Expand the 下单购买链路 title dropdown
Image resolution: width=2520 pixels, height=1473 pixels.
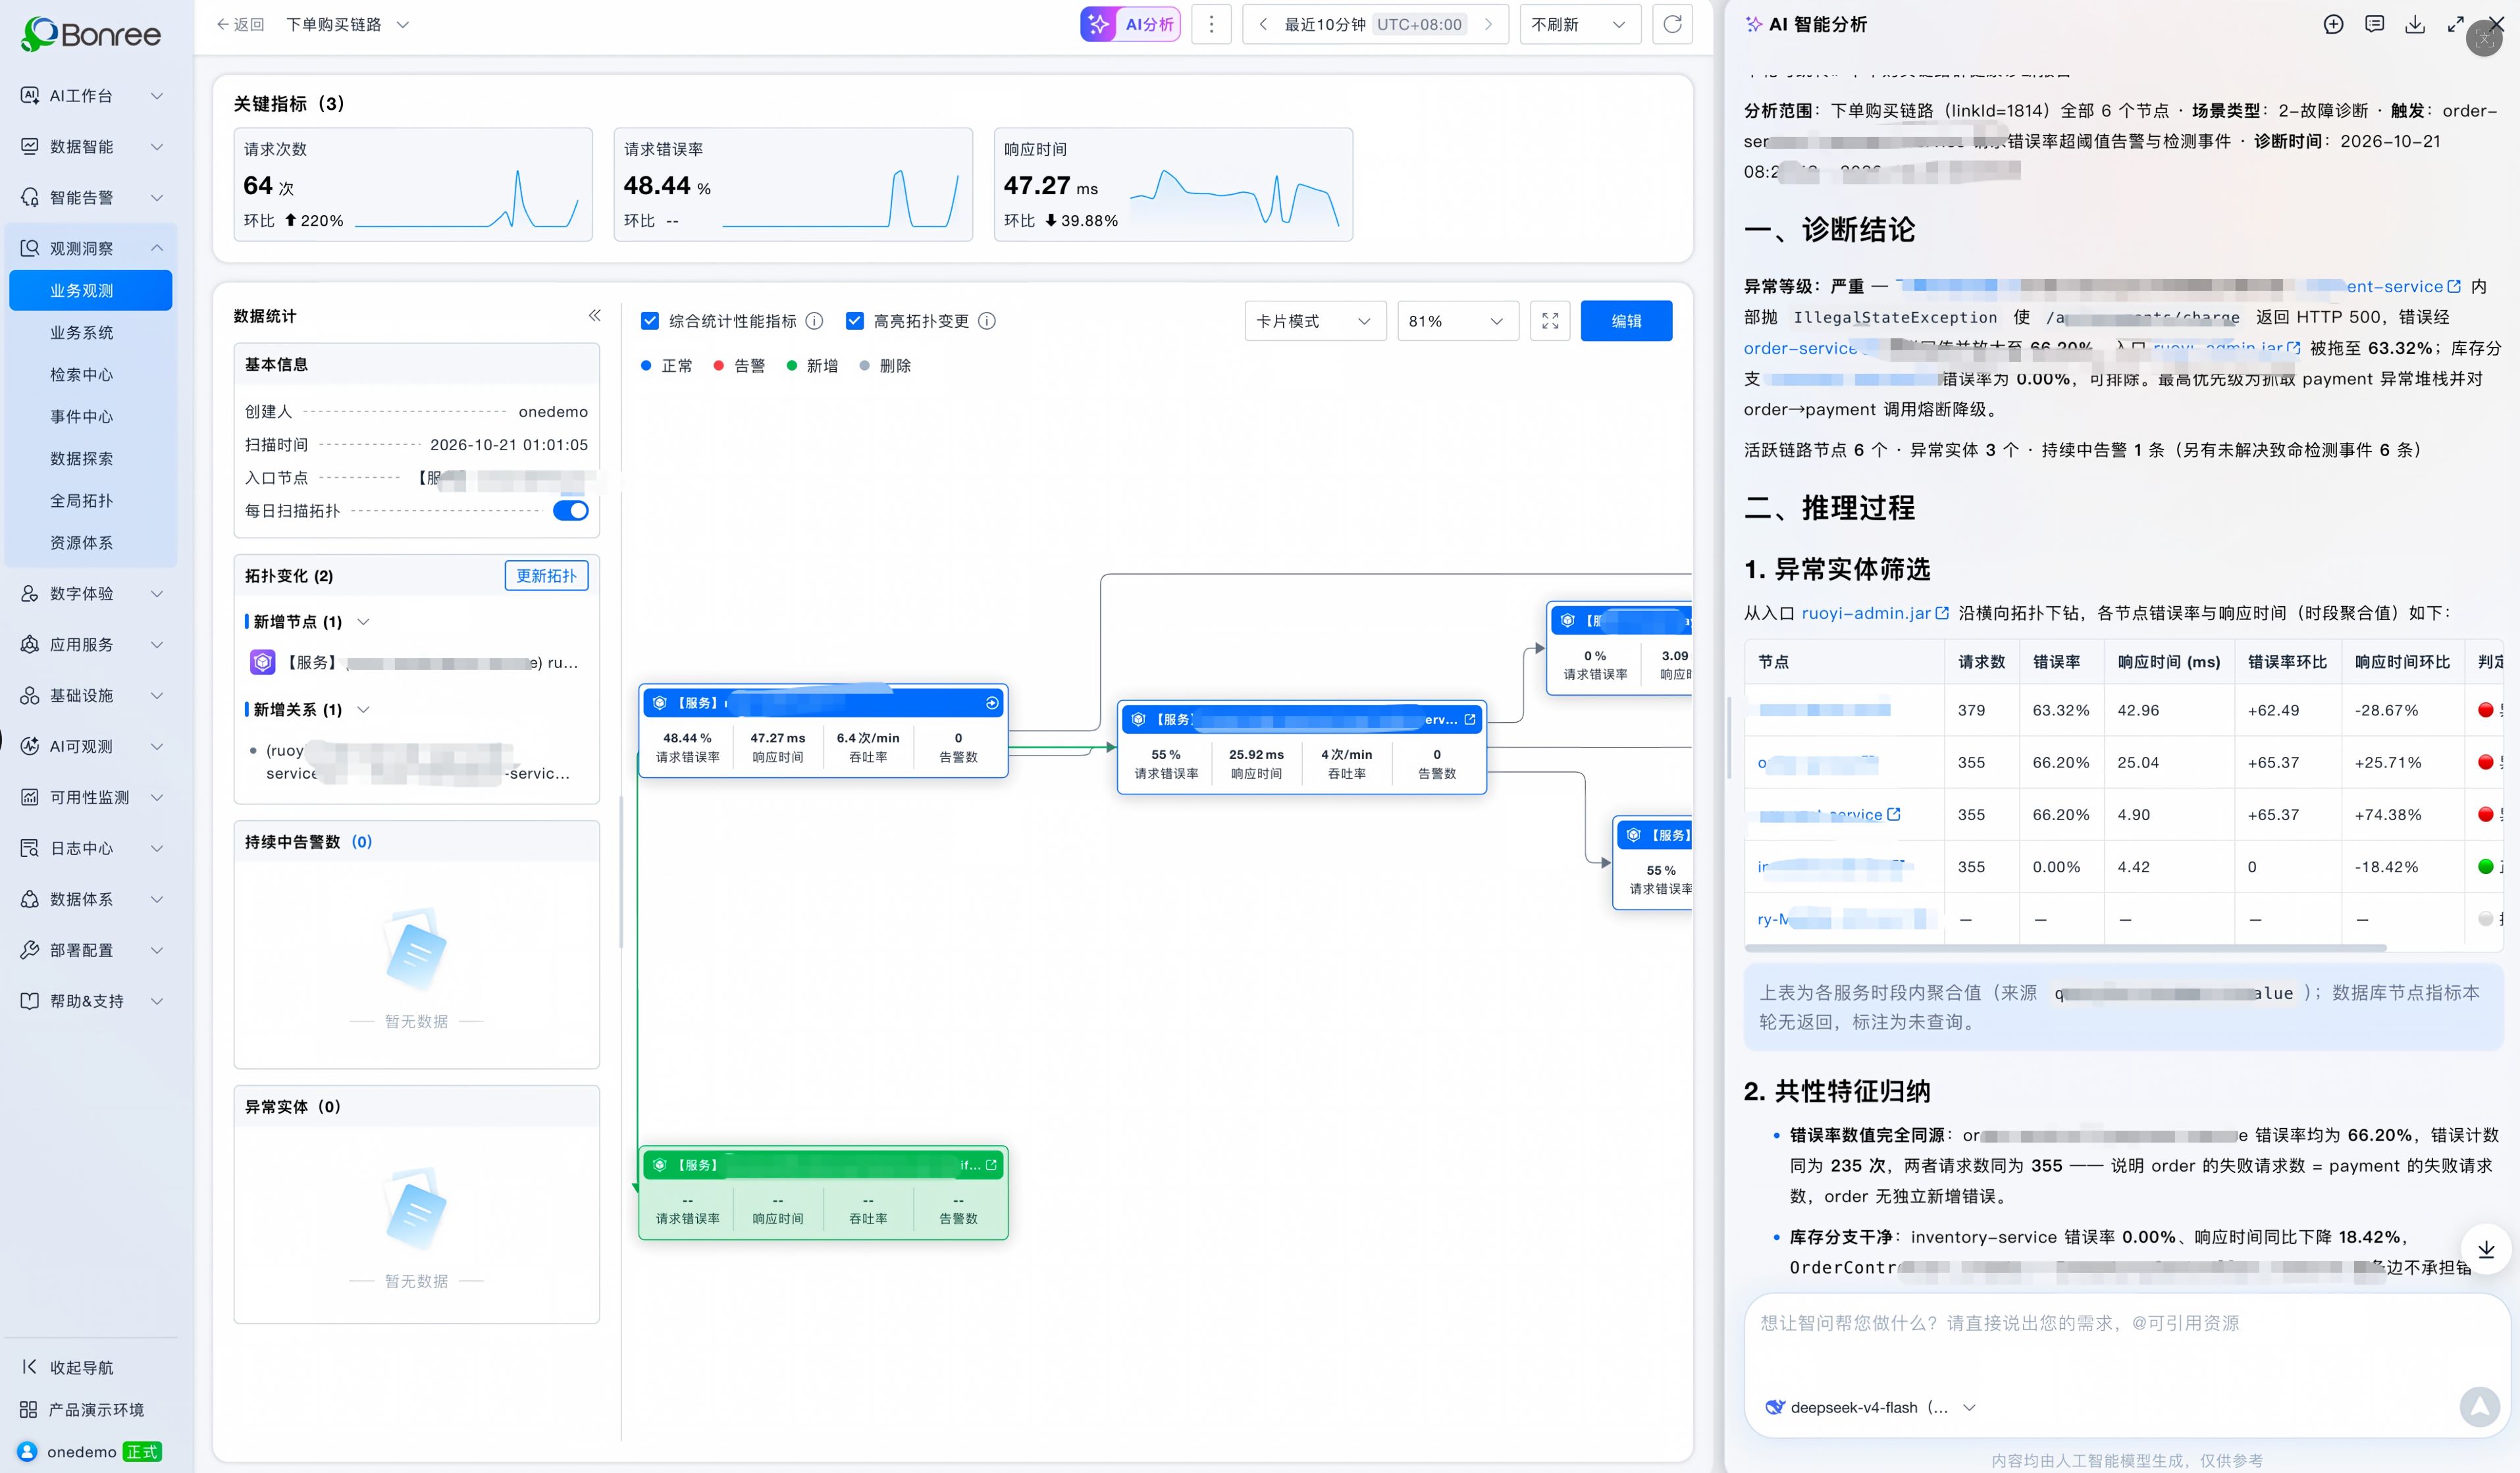[403, 24]
